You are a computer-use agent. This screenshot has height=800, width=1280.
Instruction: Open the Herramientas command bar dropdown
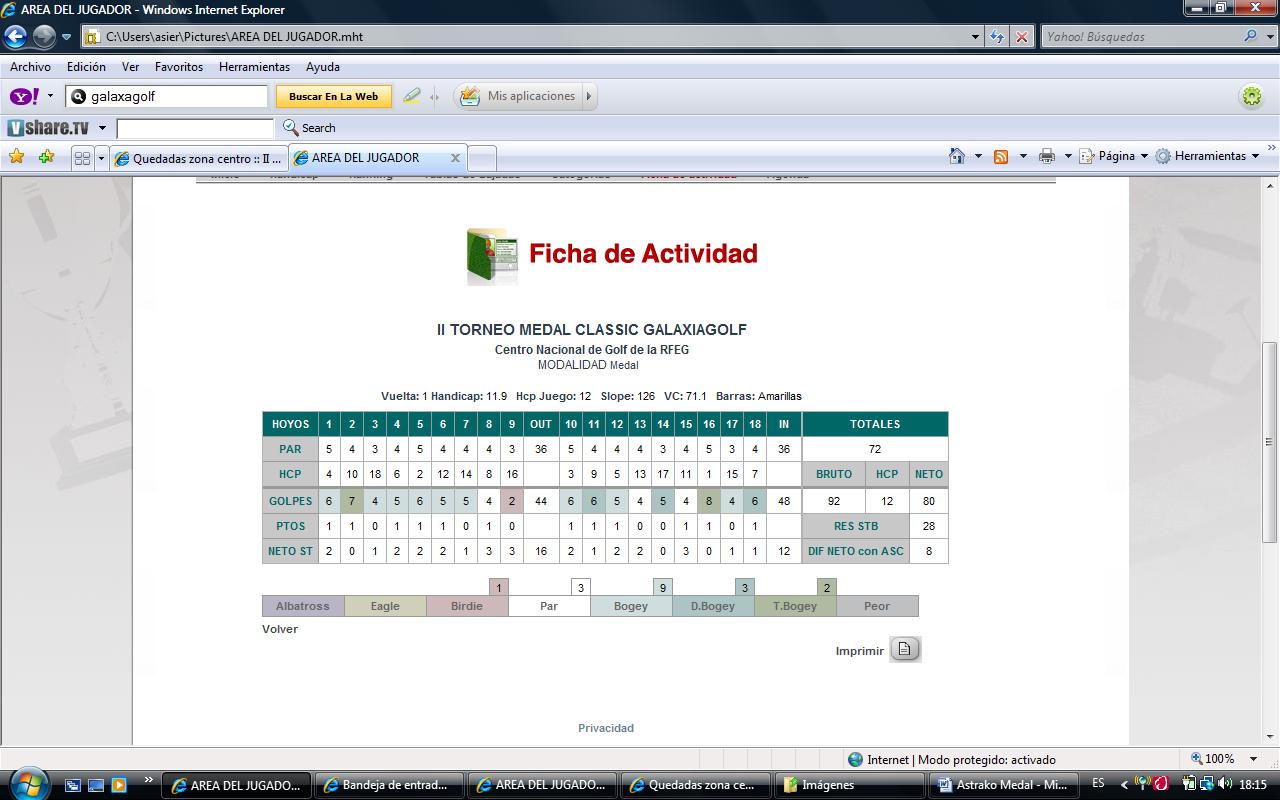(x=1208, y=156)
